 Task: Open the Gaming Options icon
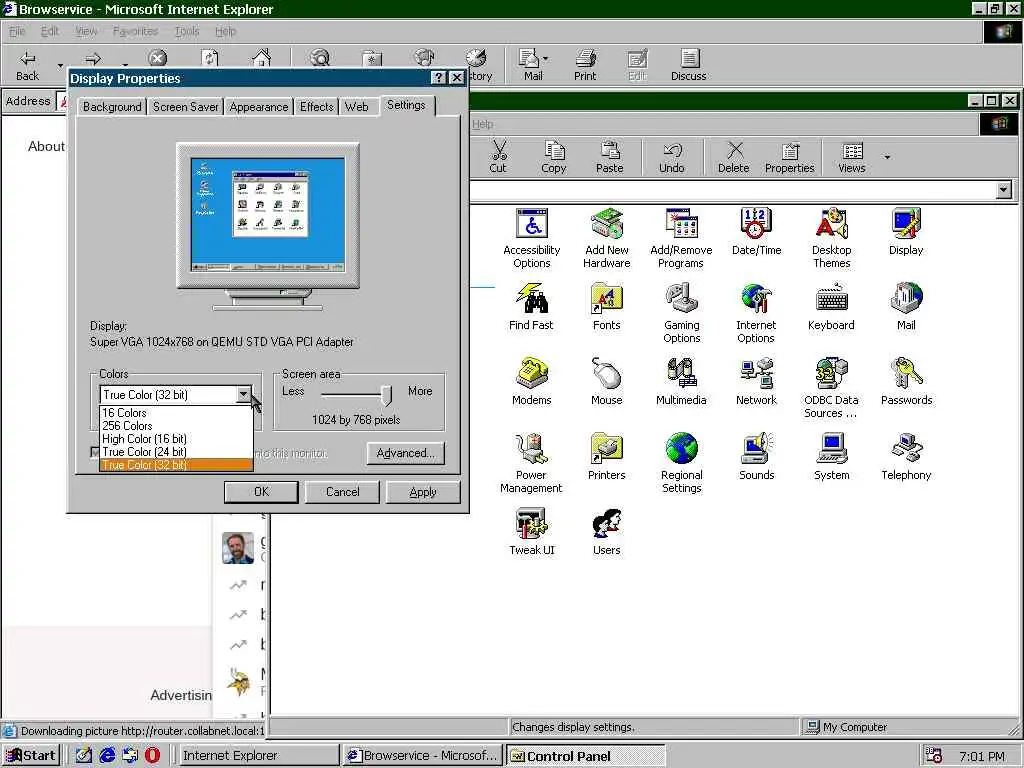tap(682, 313)
